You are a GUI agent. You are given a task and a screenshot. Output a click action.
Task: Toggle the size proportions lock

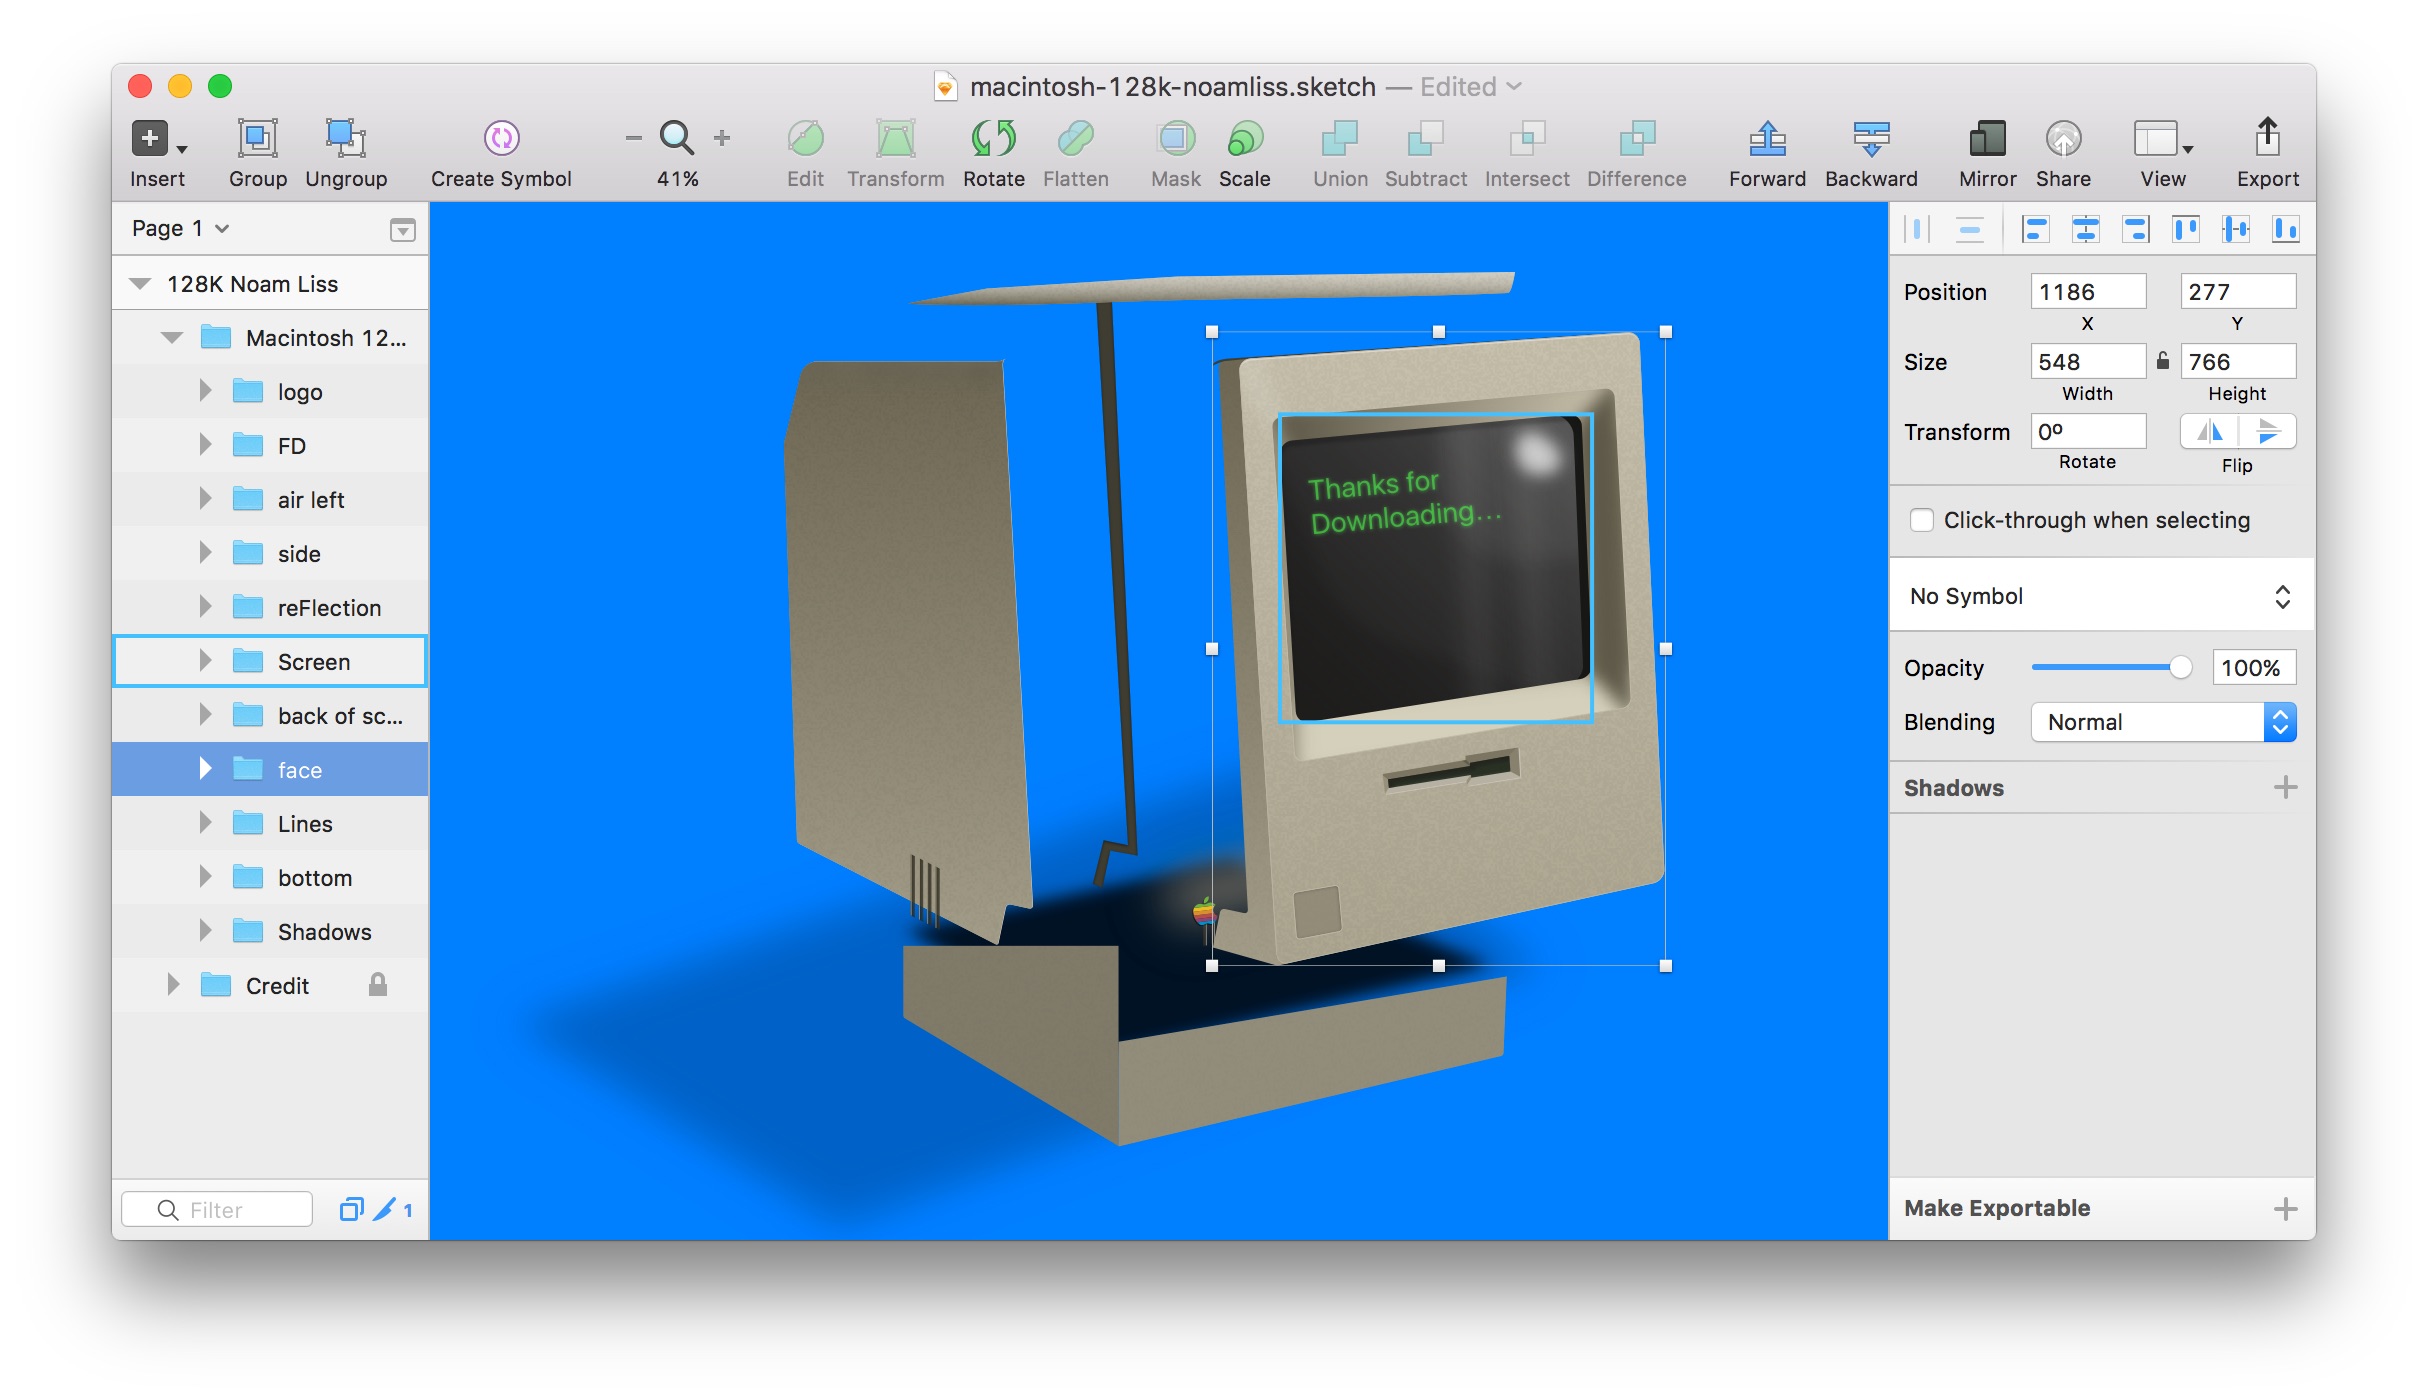coord(2163,361)
